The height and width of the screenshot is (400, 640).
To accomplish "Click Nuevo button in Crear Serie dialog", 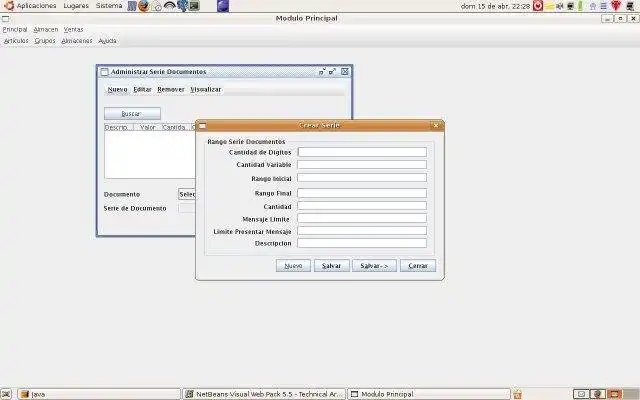I will (293, 266).
